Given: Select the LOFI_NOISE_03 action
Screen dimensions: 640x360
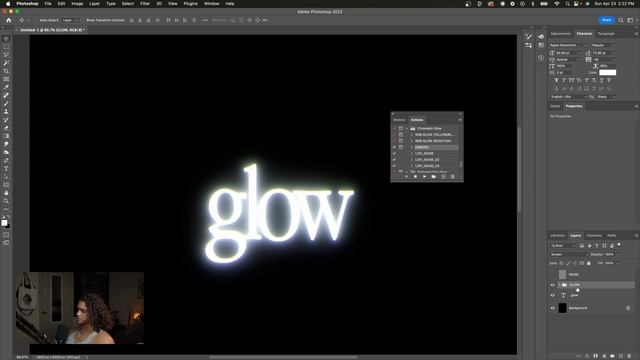Looking at the screenshot, I should coord(427,166).
